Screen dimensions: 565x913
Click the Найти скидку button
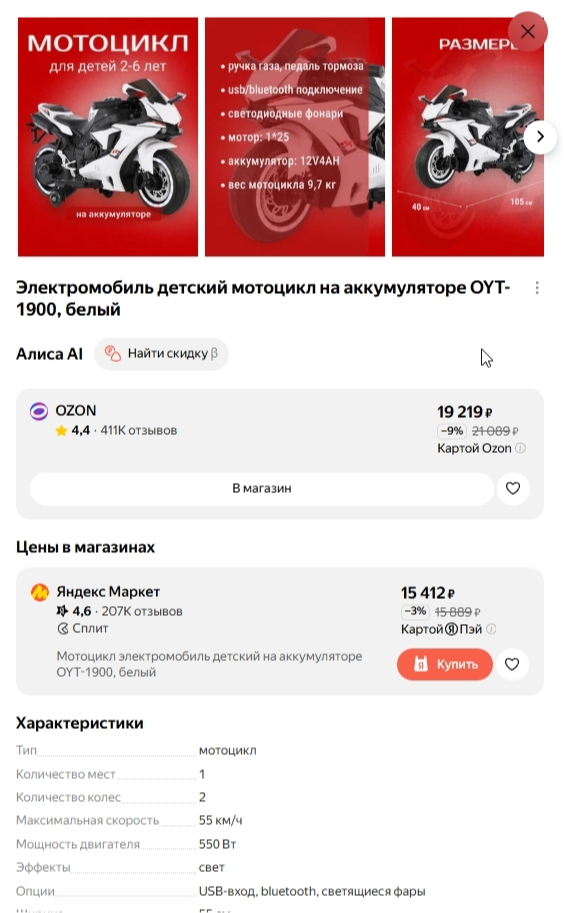click(x=161, y=354)
